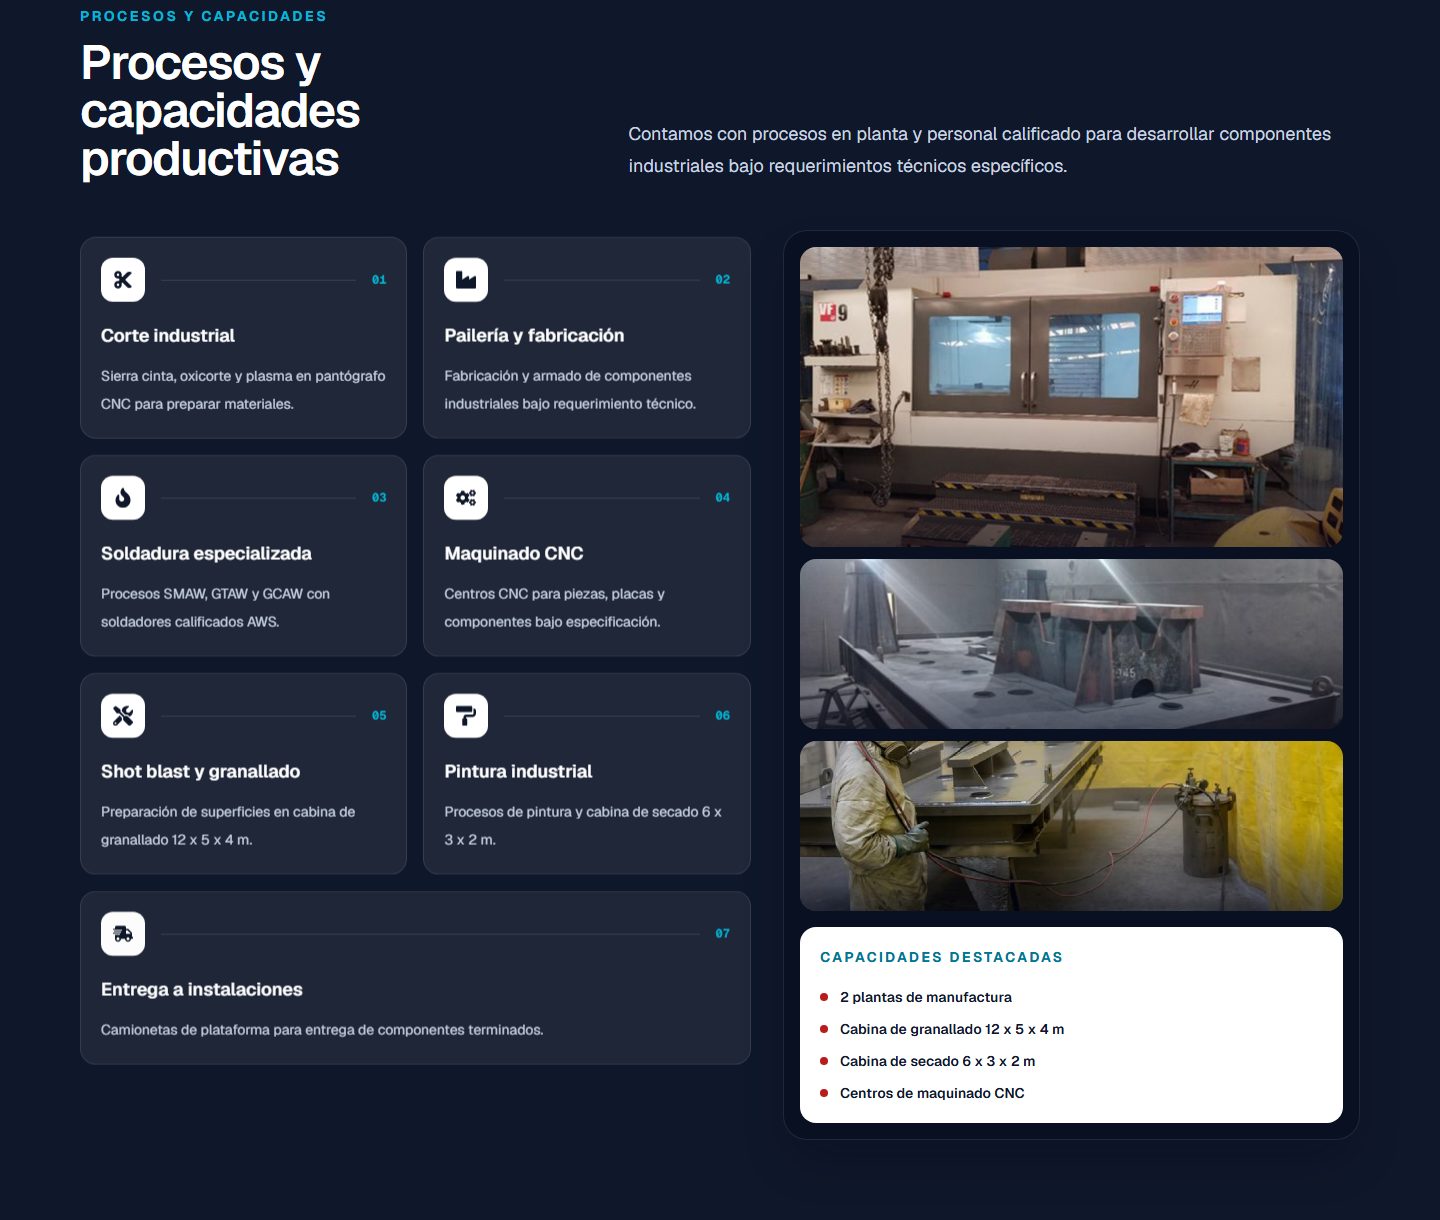Click the Camionetas de plataforma description text
1440x1220 pixels.
click(x=322, y=1030)
